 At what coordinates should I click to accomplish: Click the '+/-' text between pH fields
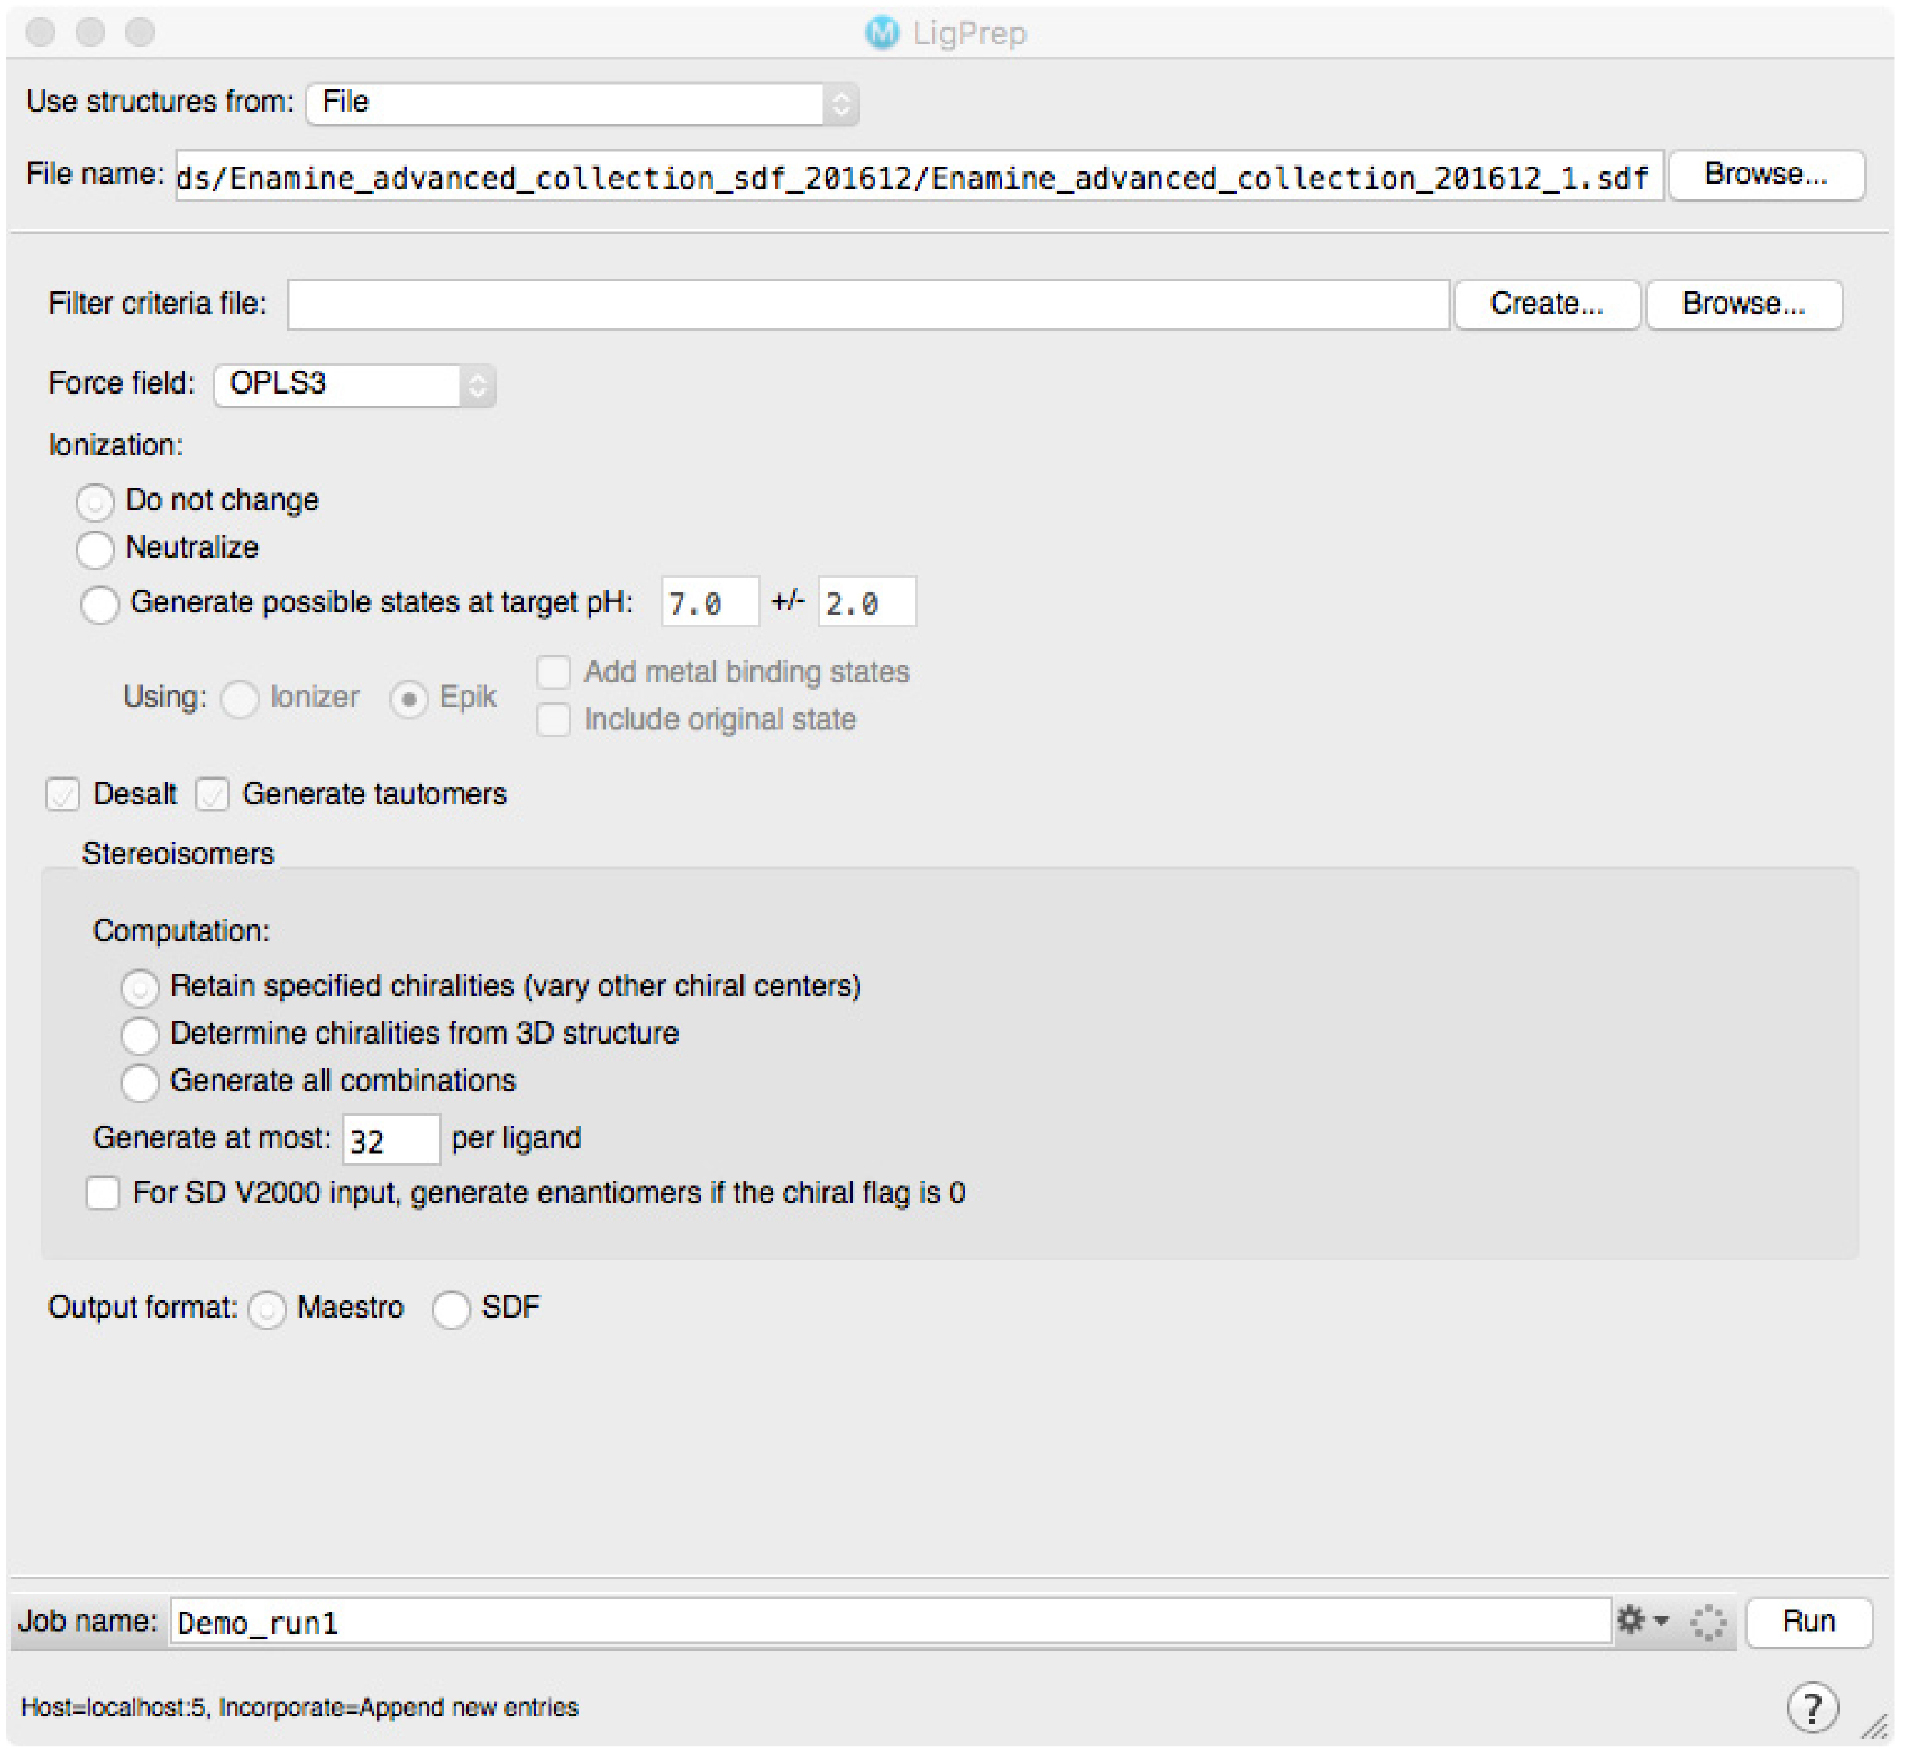click(x=788, y=600)
